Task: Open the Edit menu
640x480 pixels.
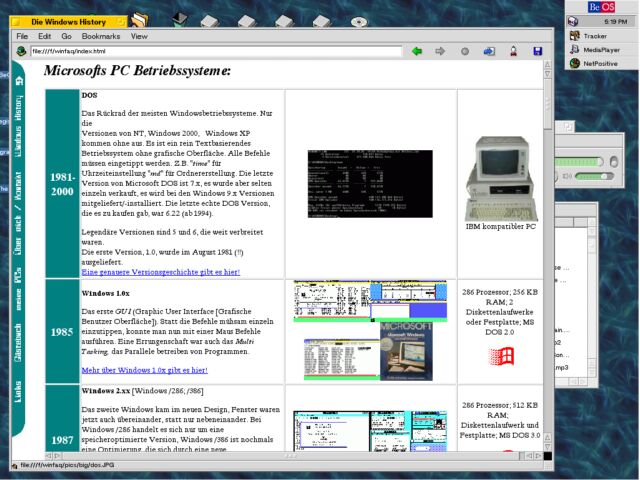Action: click(44, 36)
